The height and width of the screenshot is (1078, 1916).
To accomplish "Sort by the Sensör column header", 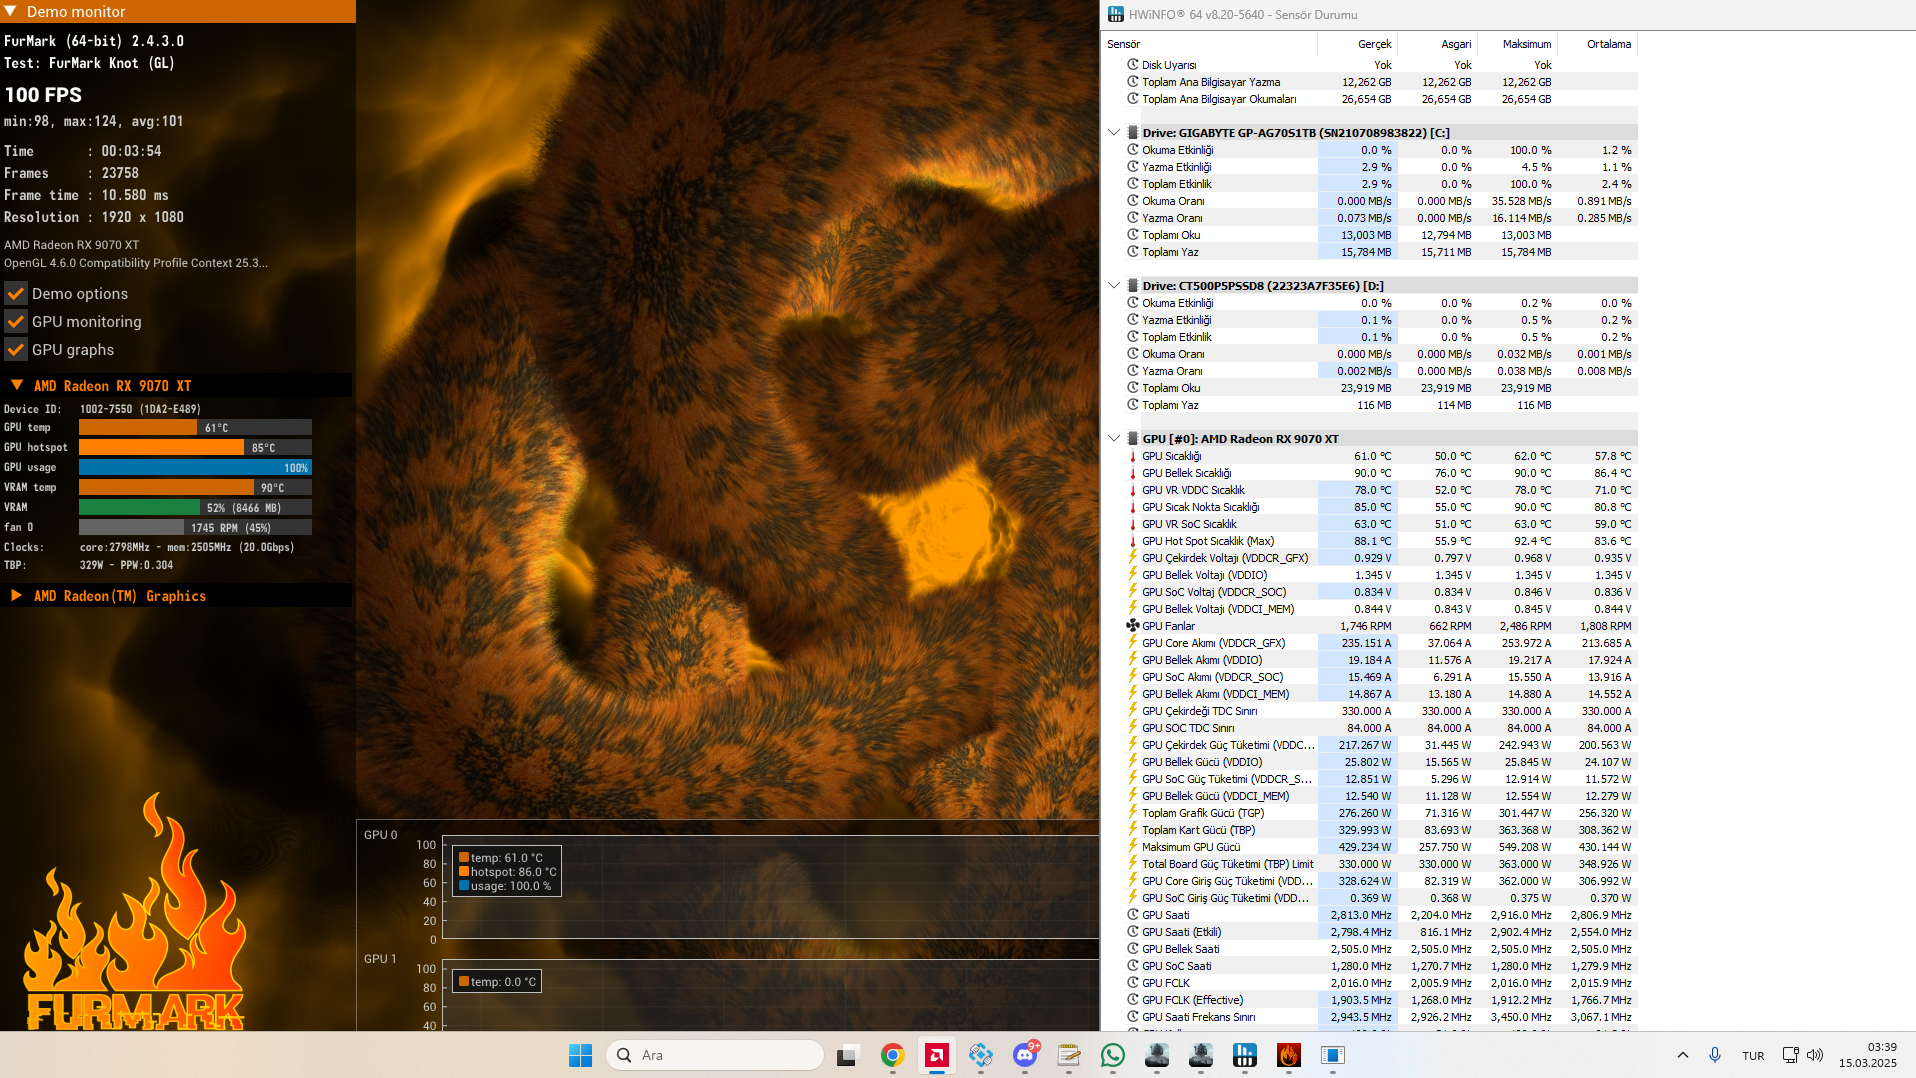I will 1209,44.
